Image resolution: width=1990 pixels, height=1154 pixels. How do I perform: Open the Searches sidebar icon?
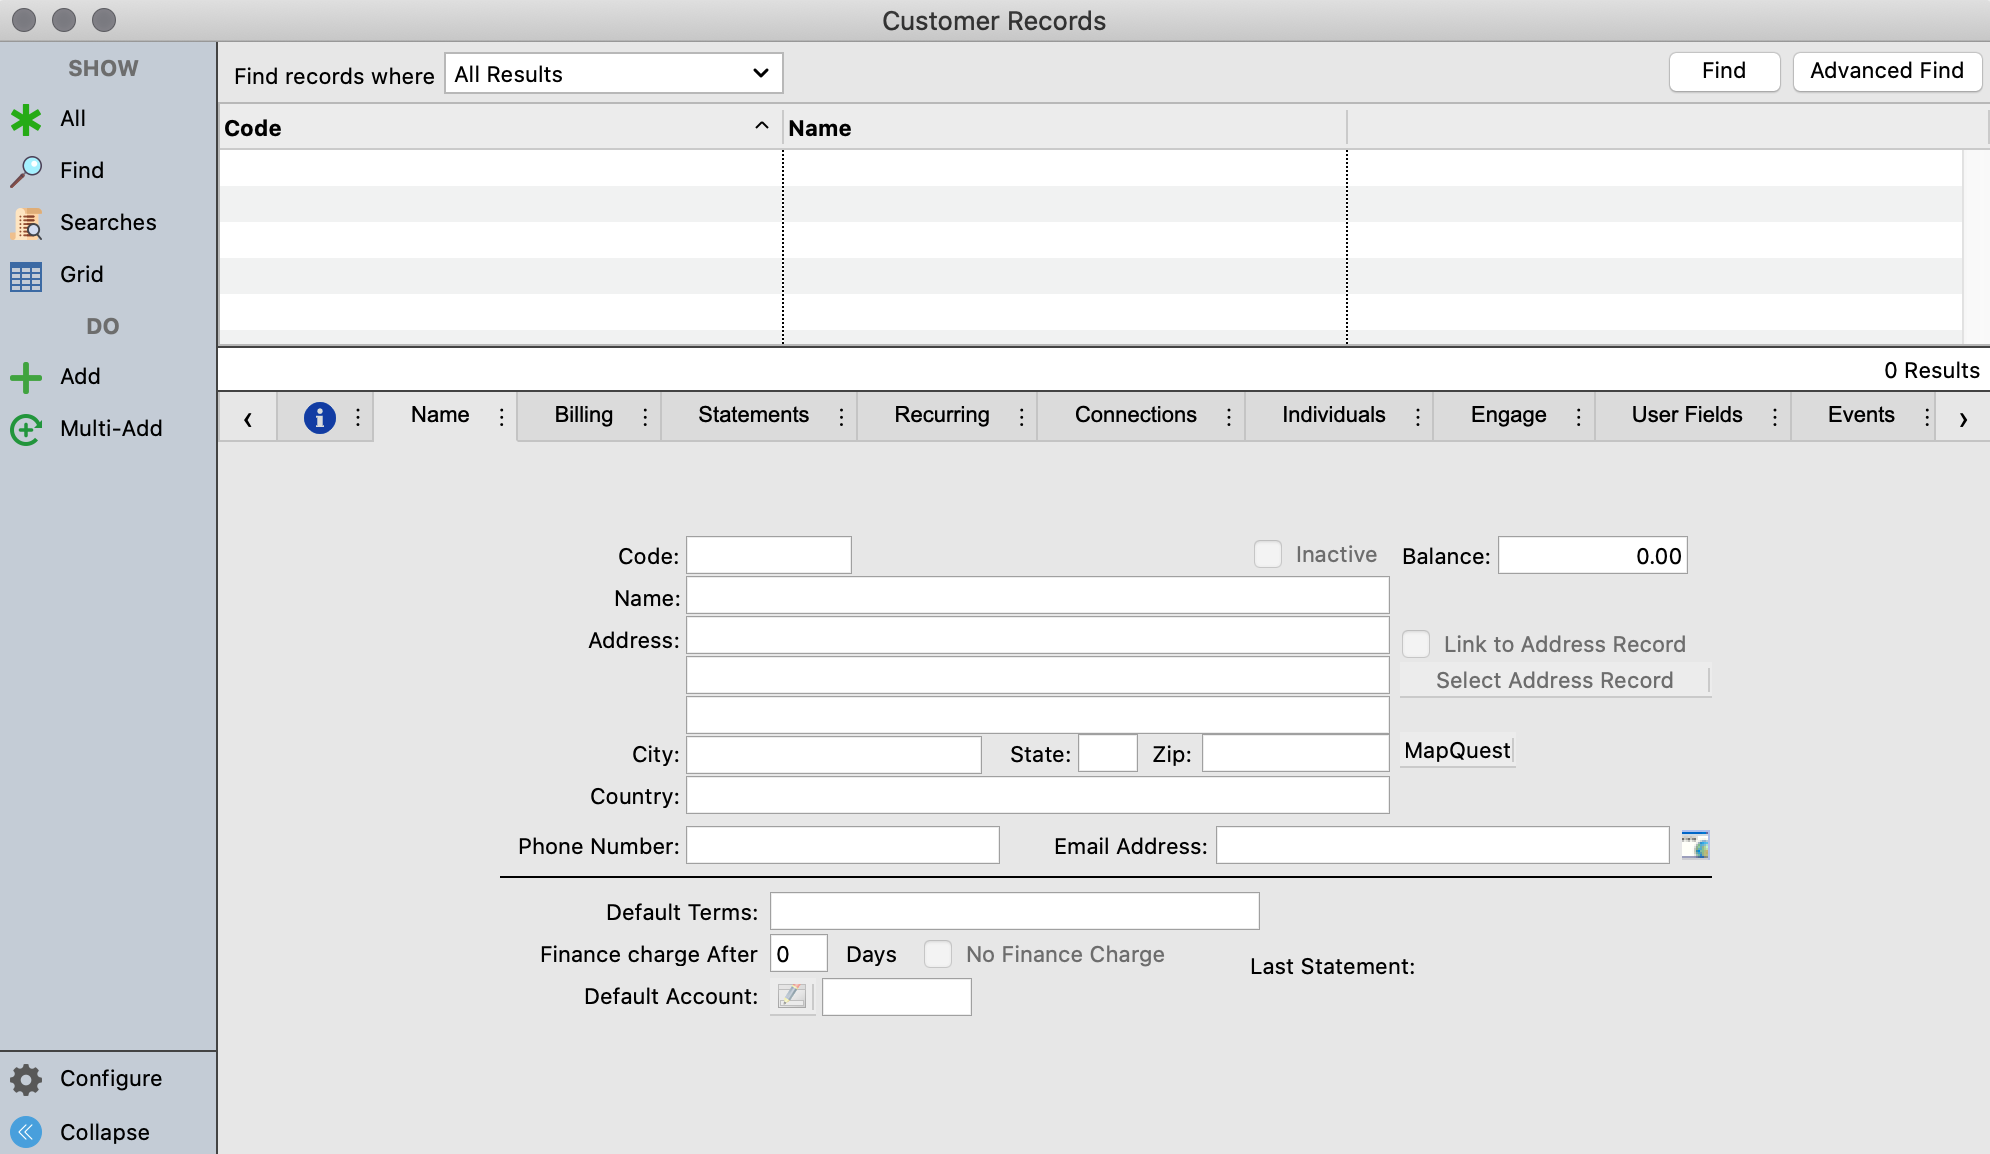26,223
